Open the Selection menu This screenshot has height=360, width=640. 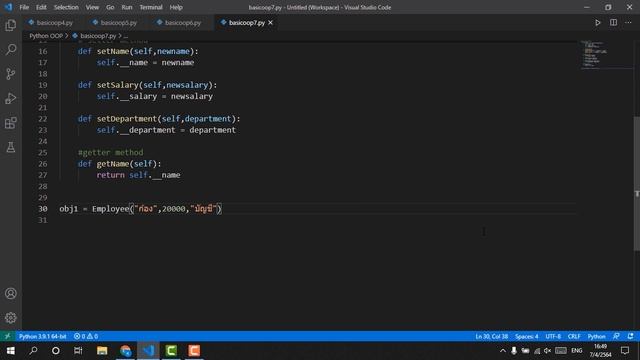(x=66, y=7)
